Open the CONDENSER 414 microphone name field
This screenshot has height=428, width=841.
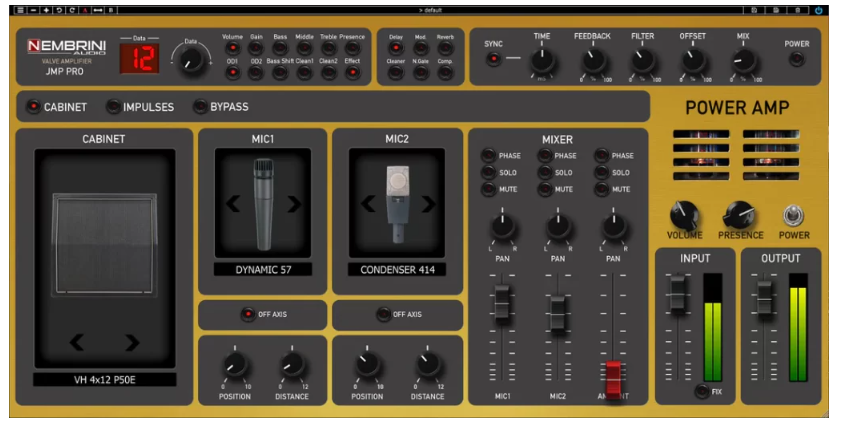(x=397, y=270)
